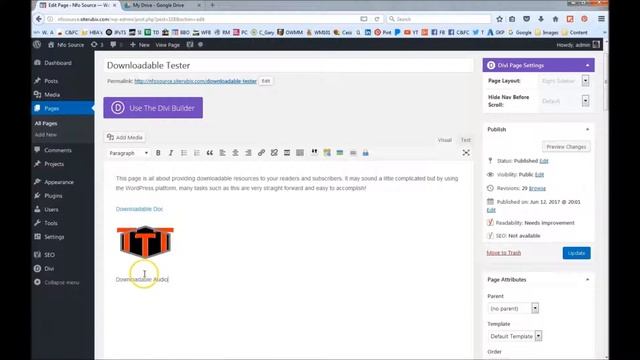The height and width of the screenshot is (360, 640).
Task: Toggle italic formatting in the editor
Action: 171,153
